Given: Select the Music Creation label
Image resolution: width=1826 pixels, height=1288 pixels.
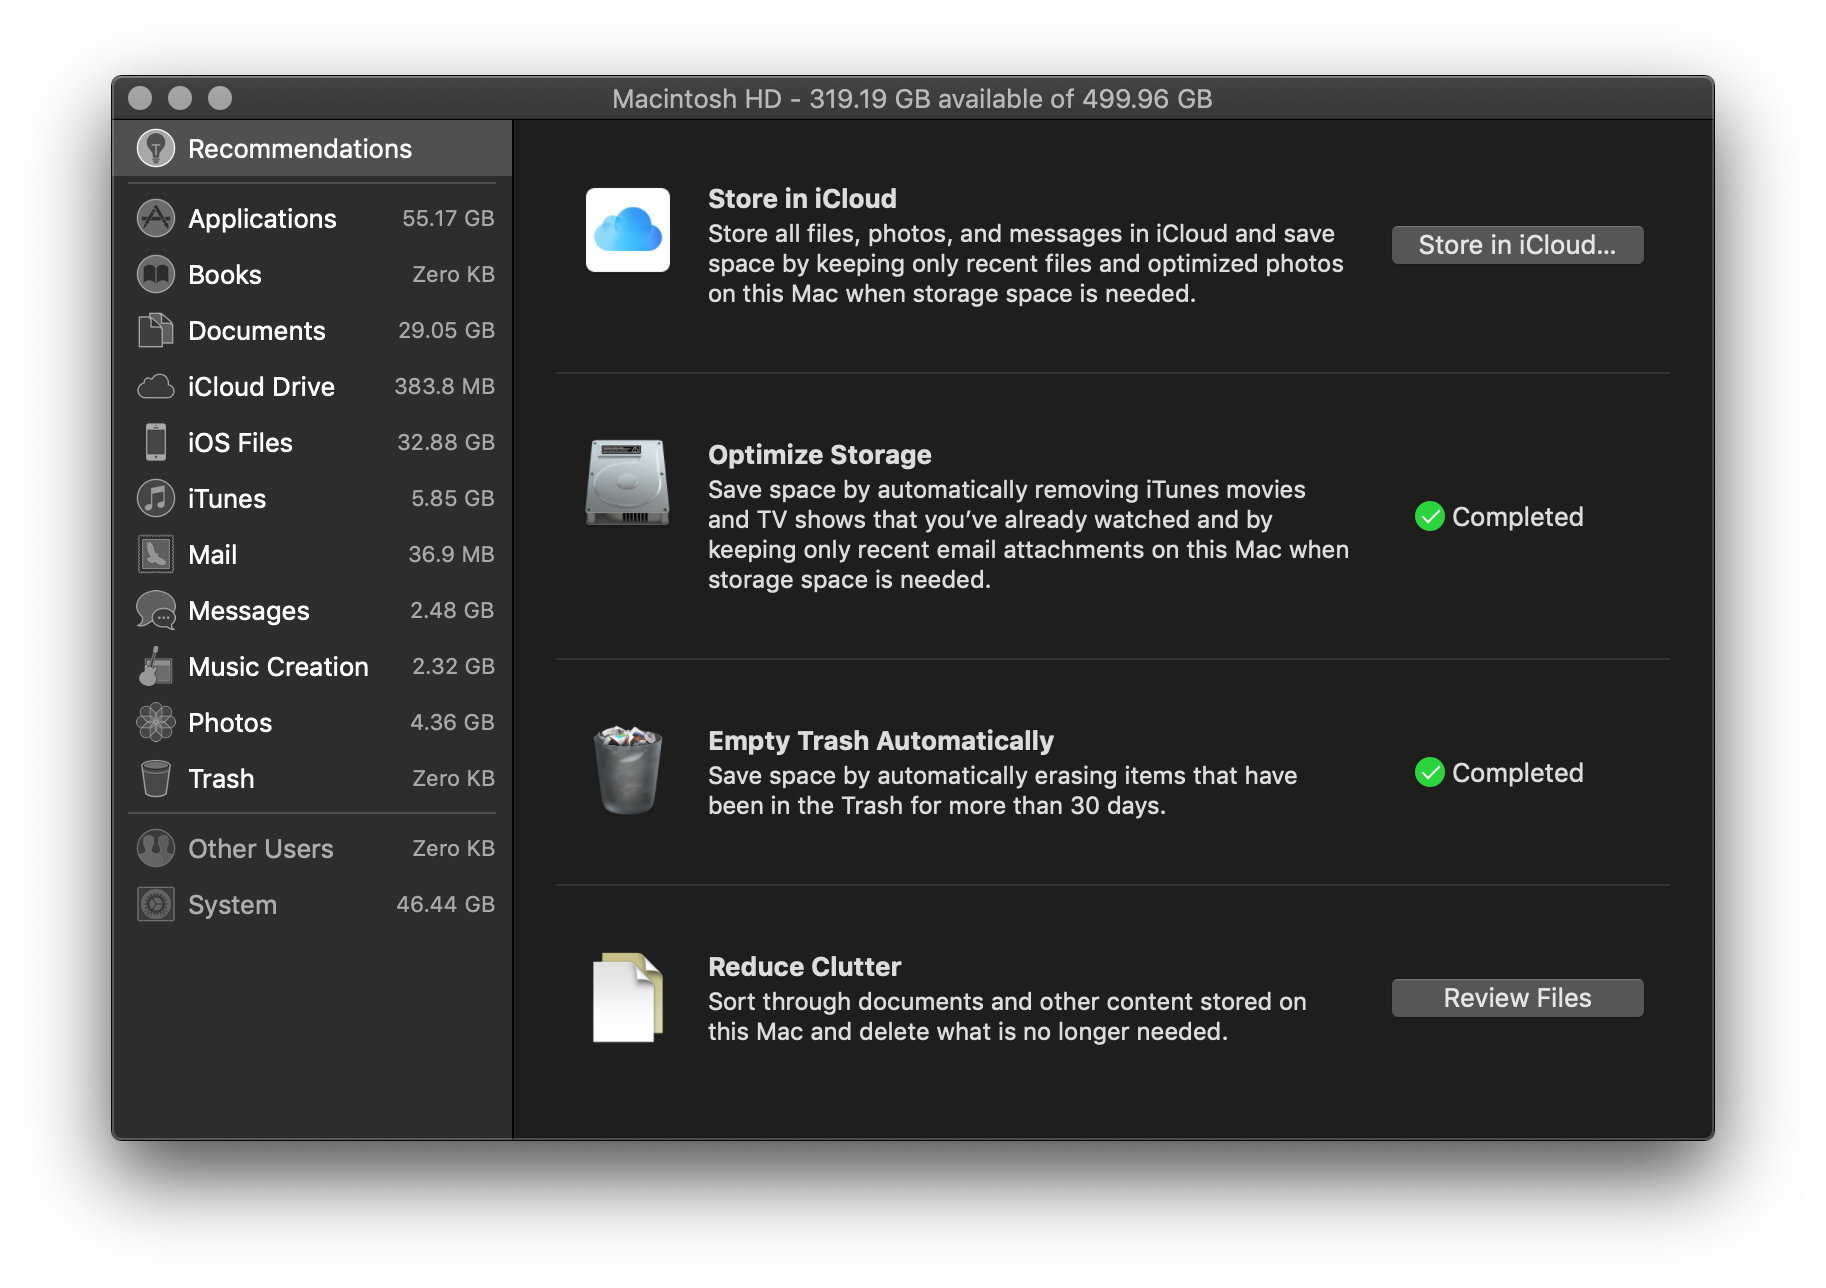Looking at the screenshot, I should (278, 666).
